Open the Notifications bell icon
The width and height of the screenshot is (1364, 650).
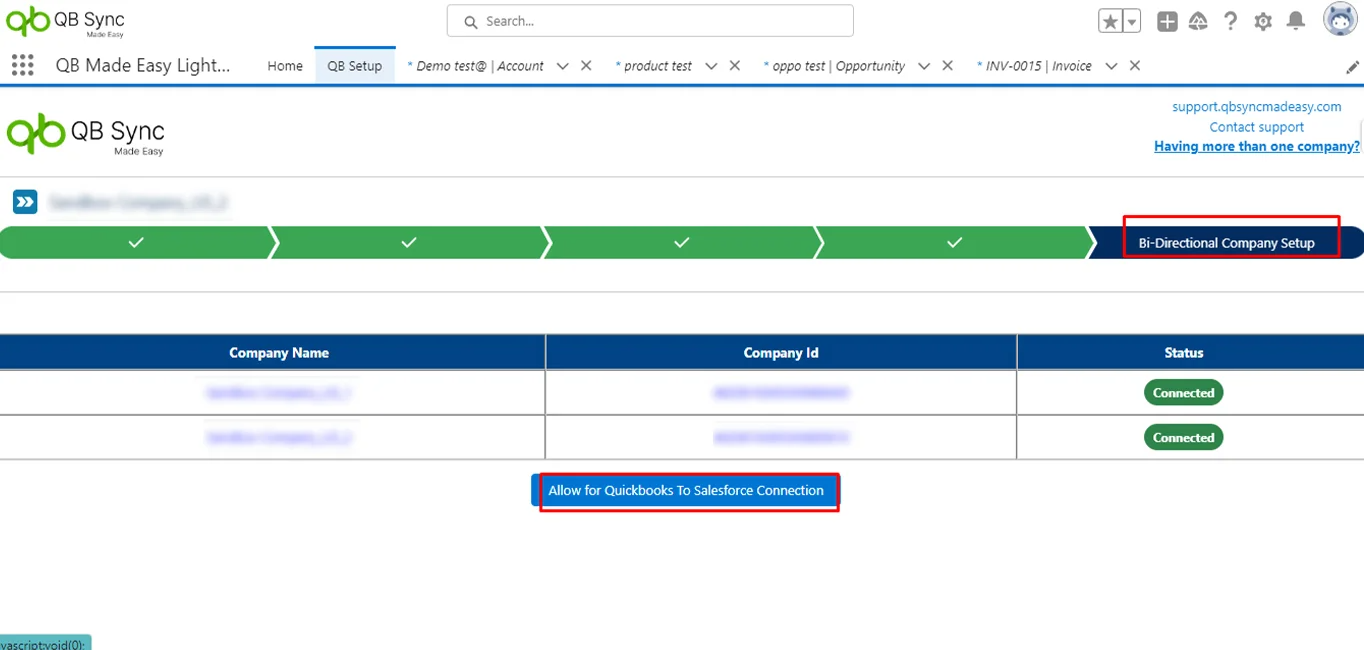click(x=1295, y=21)
